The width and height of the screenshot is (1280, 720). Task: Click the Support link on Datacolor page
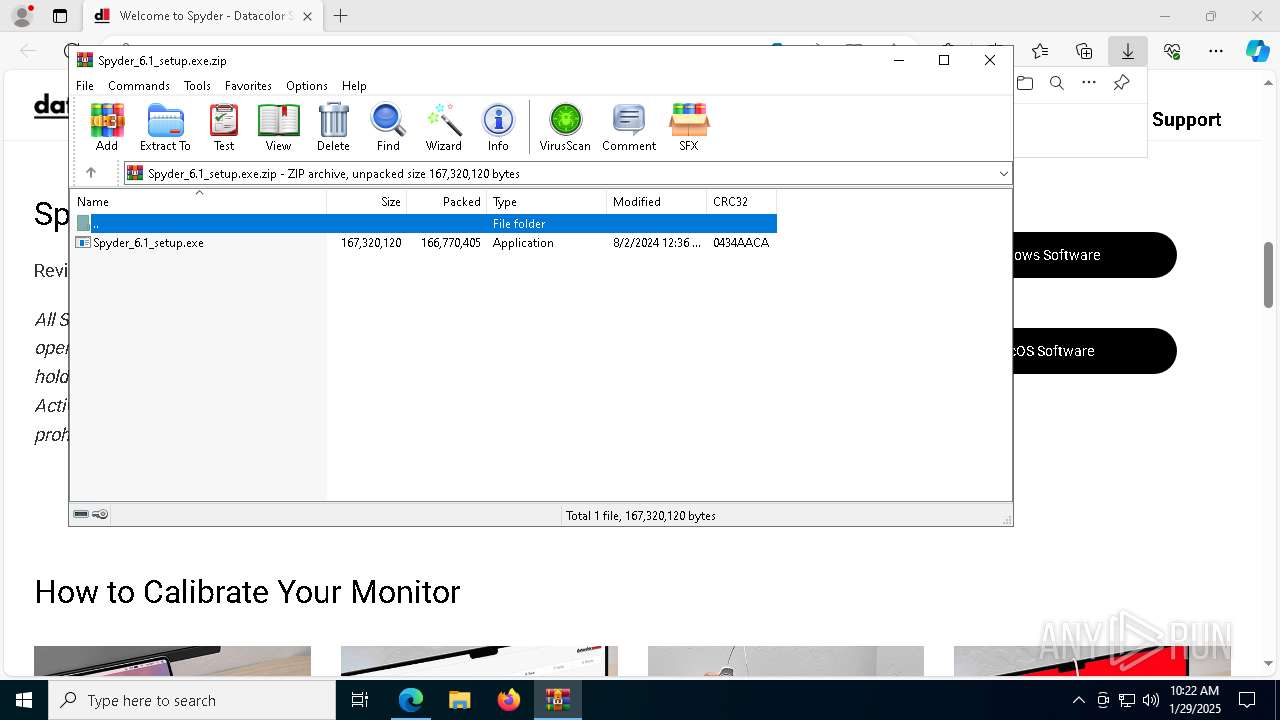point(1187,120)
